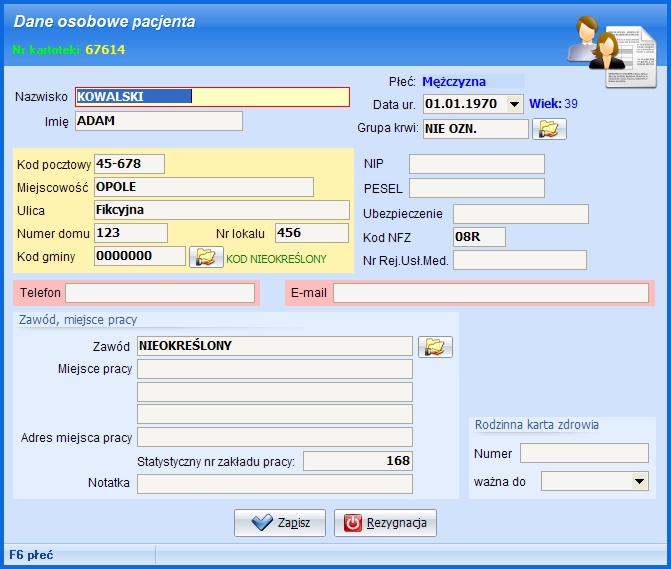
Task: Select the Imię field containing ADAM
Action: click(158, 121)
